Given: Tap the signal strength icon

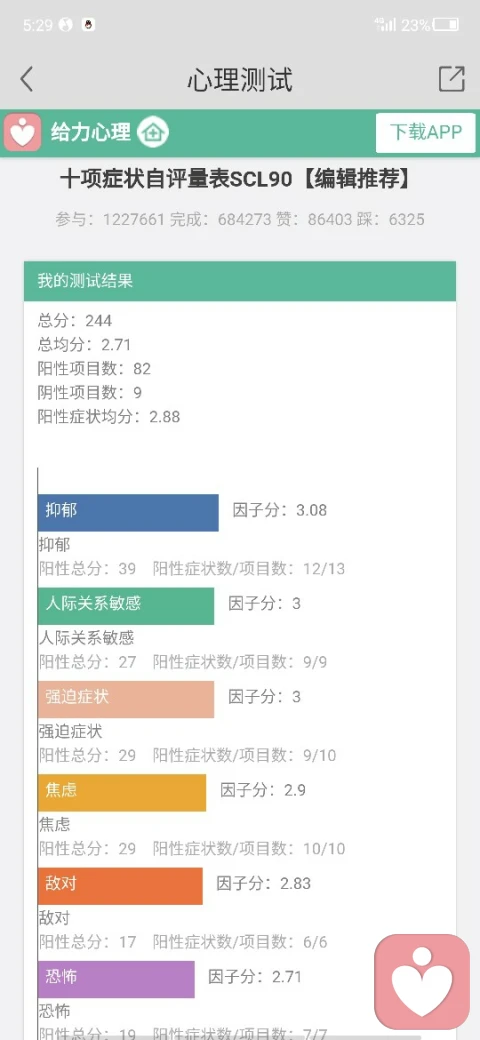Looking at the screenshot, I should pyautogui.click(x=385, y=25).
